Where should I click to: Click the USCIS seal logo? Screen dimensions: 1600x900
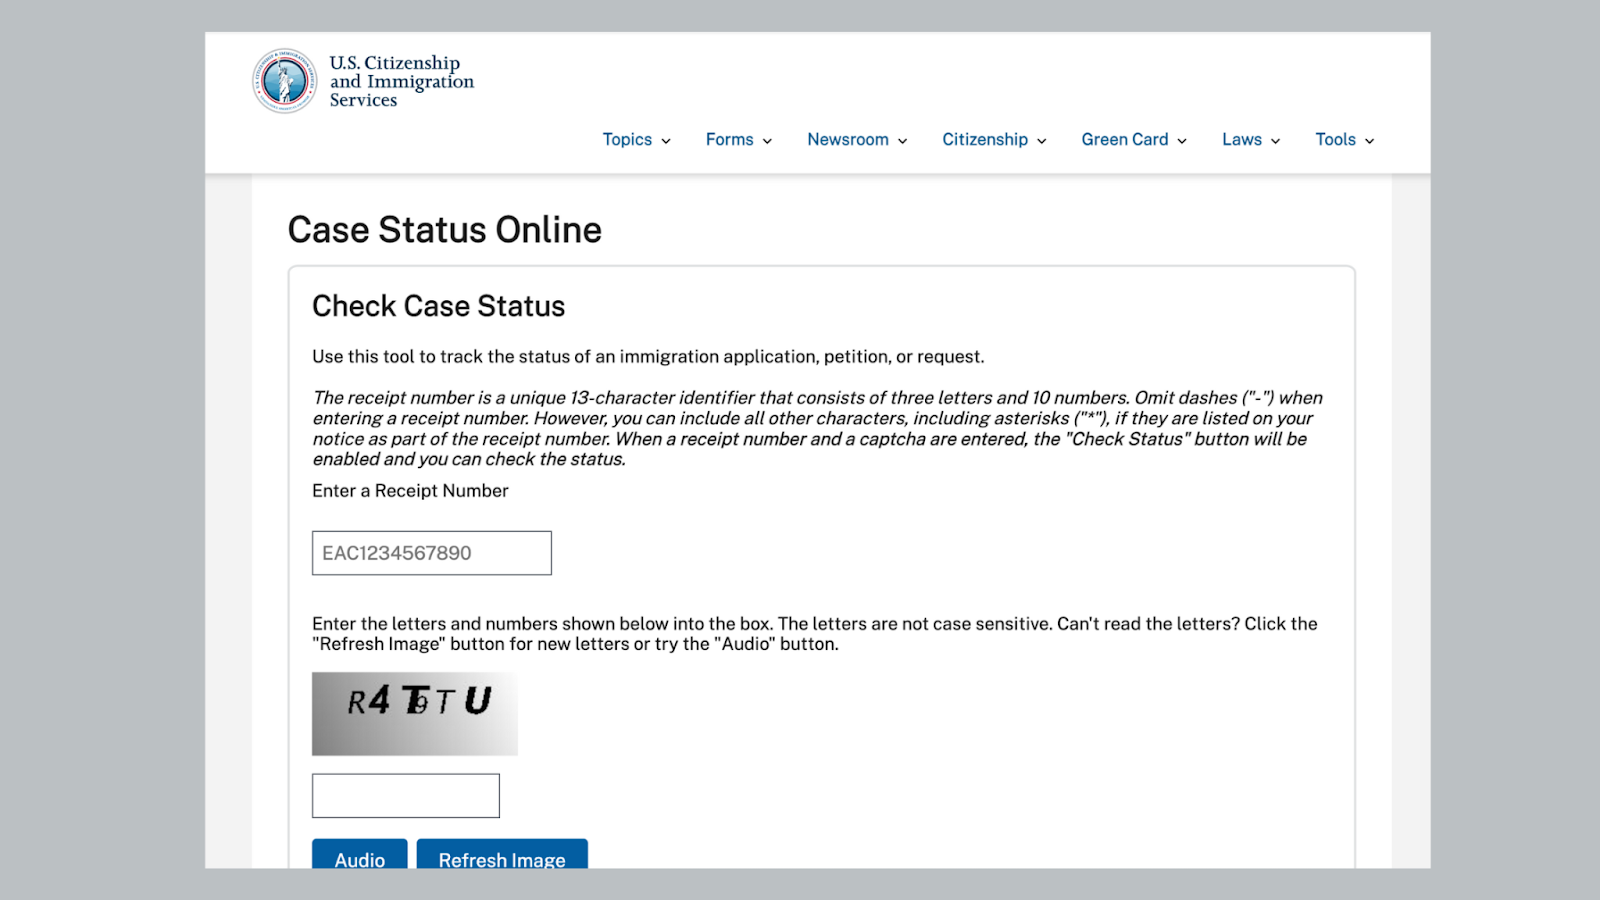285,81
